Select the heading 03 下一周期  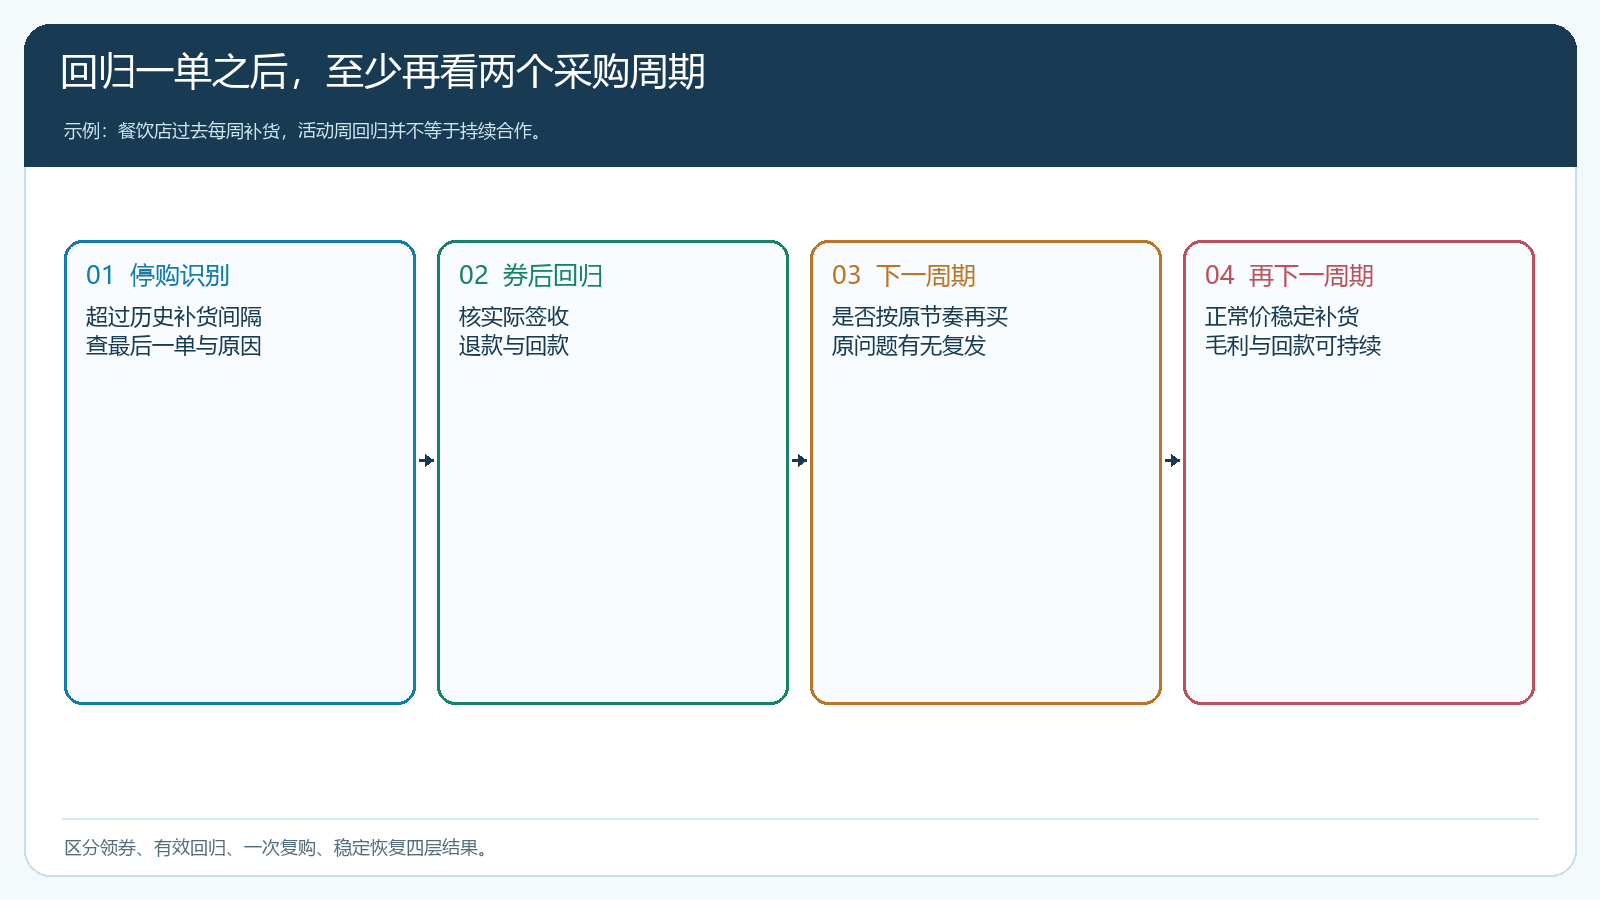pyautogui.click(x=904, y=276)
